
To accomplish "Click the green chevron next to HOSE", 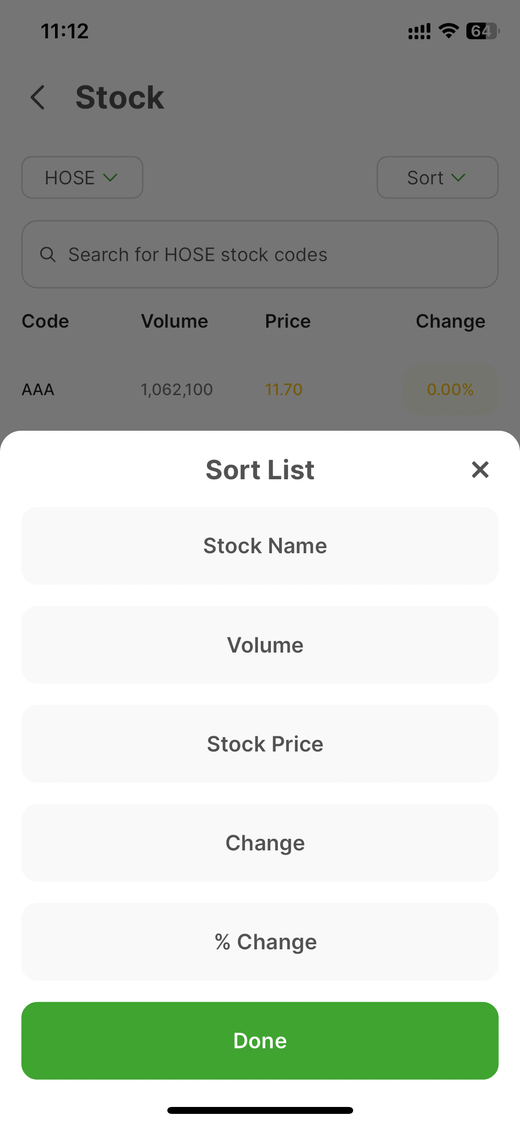I will [110, 177].
